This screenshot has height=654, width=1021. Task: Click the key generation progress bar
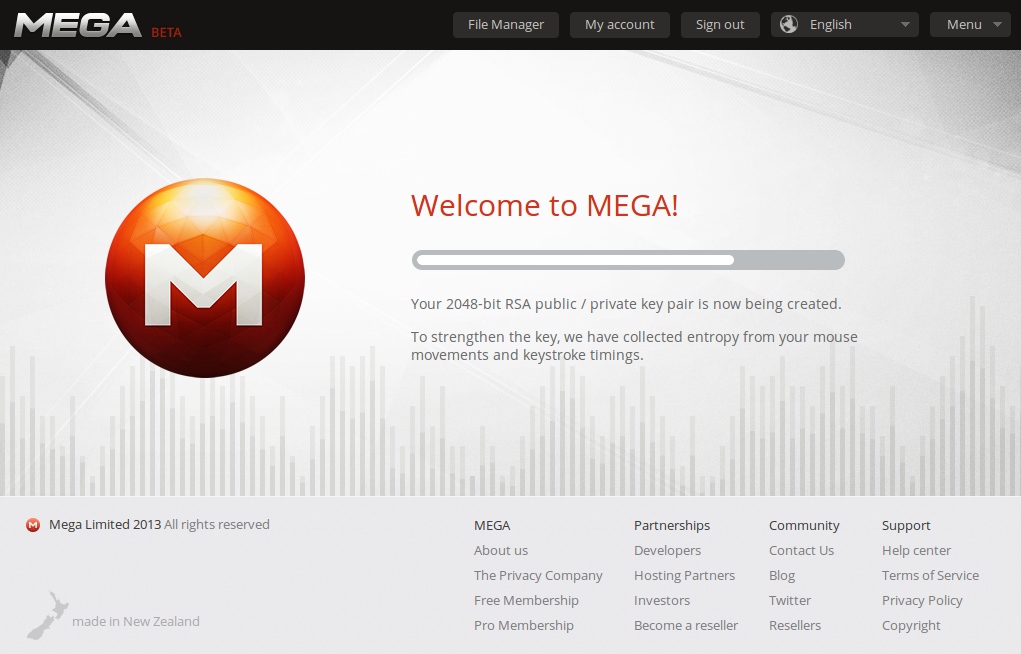click(628, 260)
